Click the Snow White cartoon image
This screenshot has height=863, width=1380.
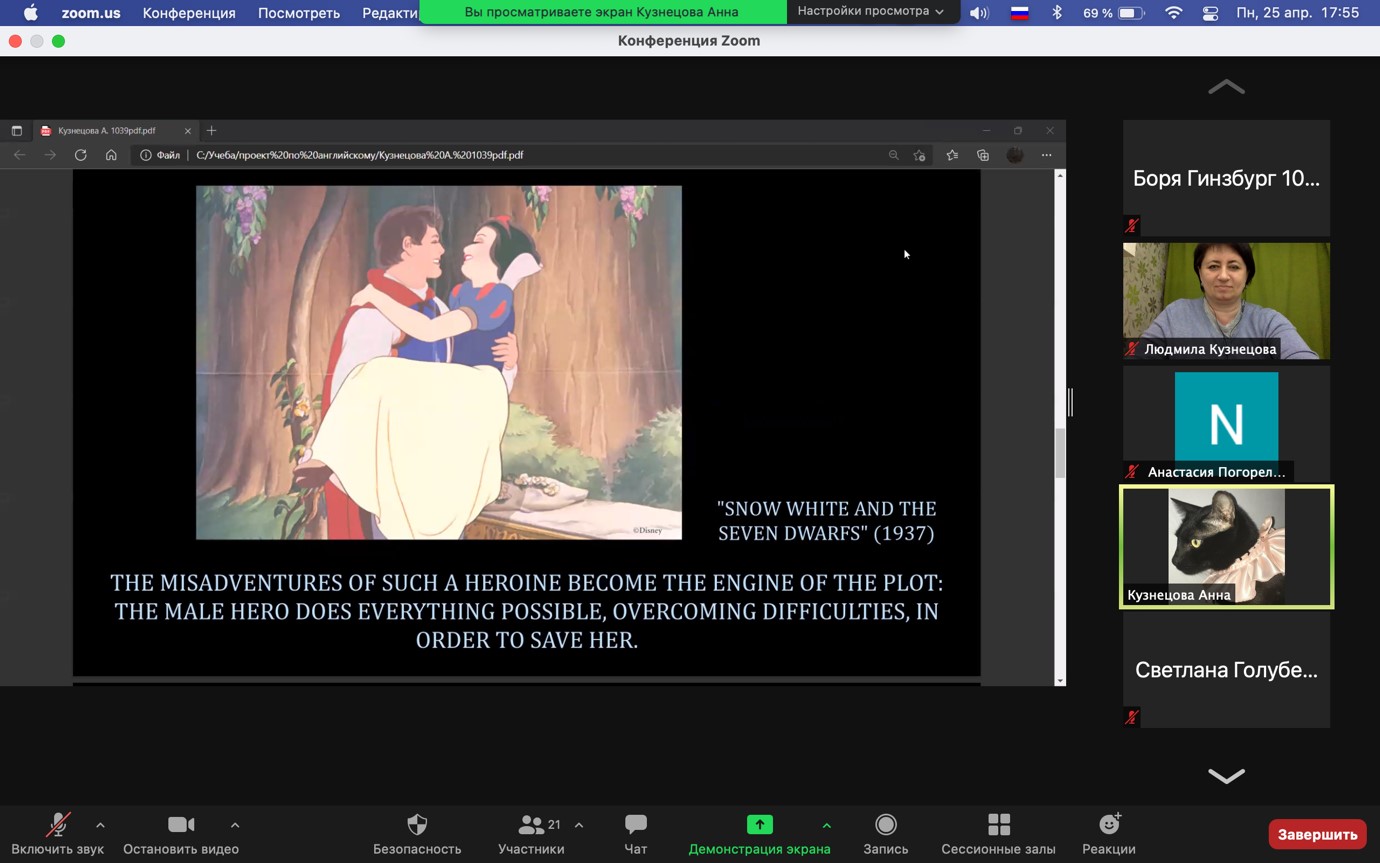pyautogui.click(x=439, y=362)
